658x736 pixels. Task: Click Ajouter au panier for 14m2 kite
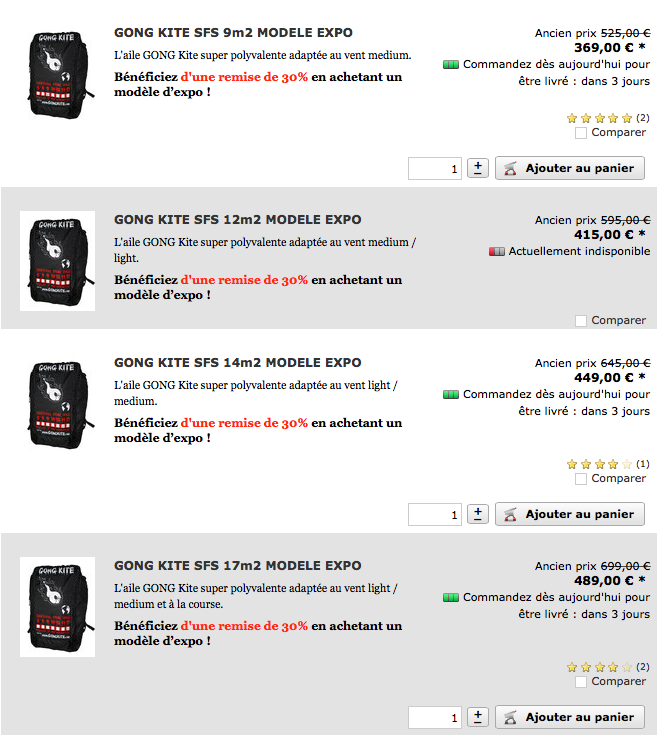570,514
